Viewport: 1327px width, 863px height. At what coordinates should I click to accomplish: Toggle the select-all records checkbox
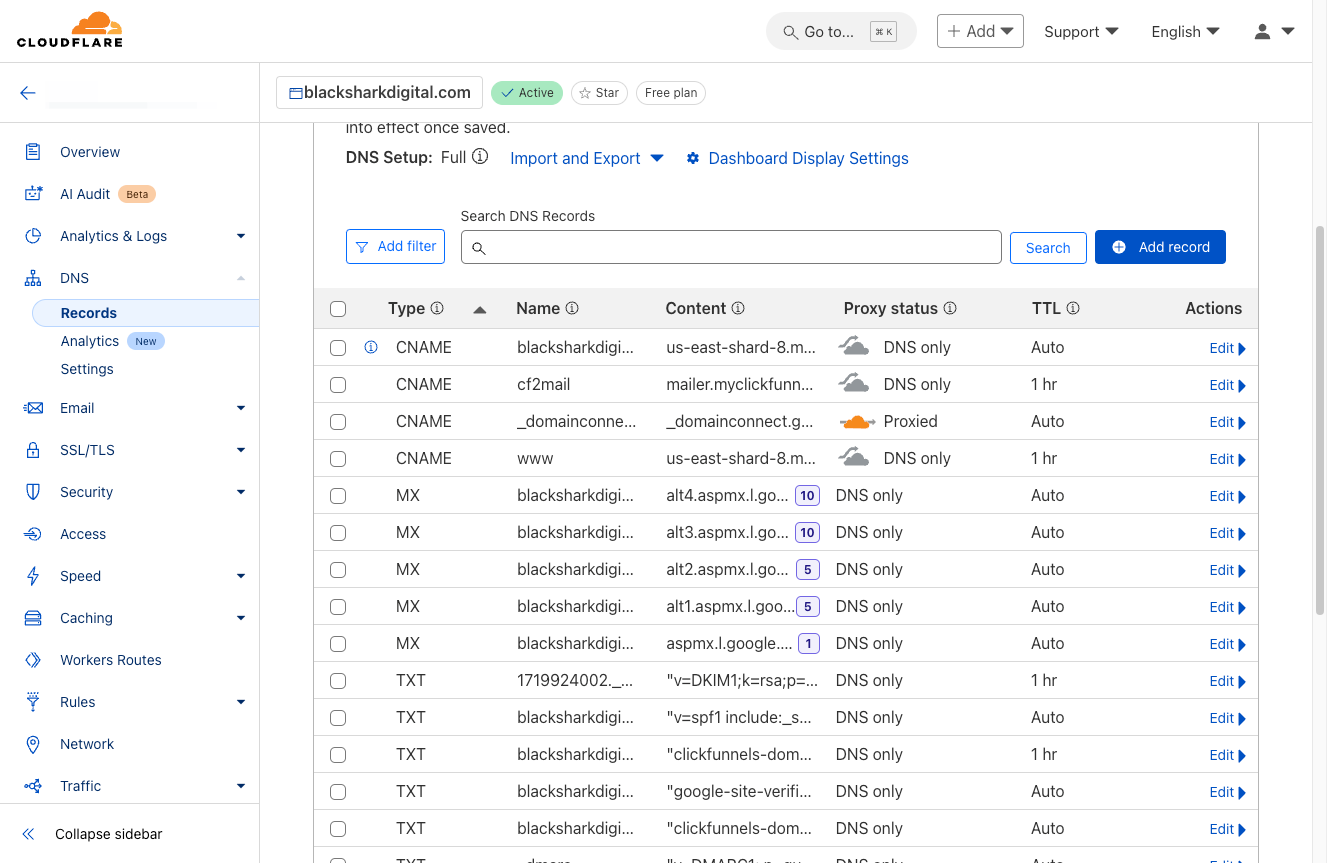pyautogui.click(x=338, y=309)
